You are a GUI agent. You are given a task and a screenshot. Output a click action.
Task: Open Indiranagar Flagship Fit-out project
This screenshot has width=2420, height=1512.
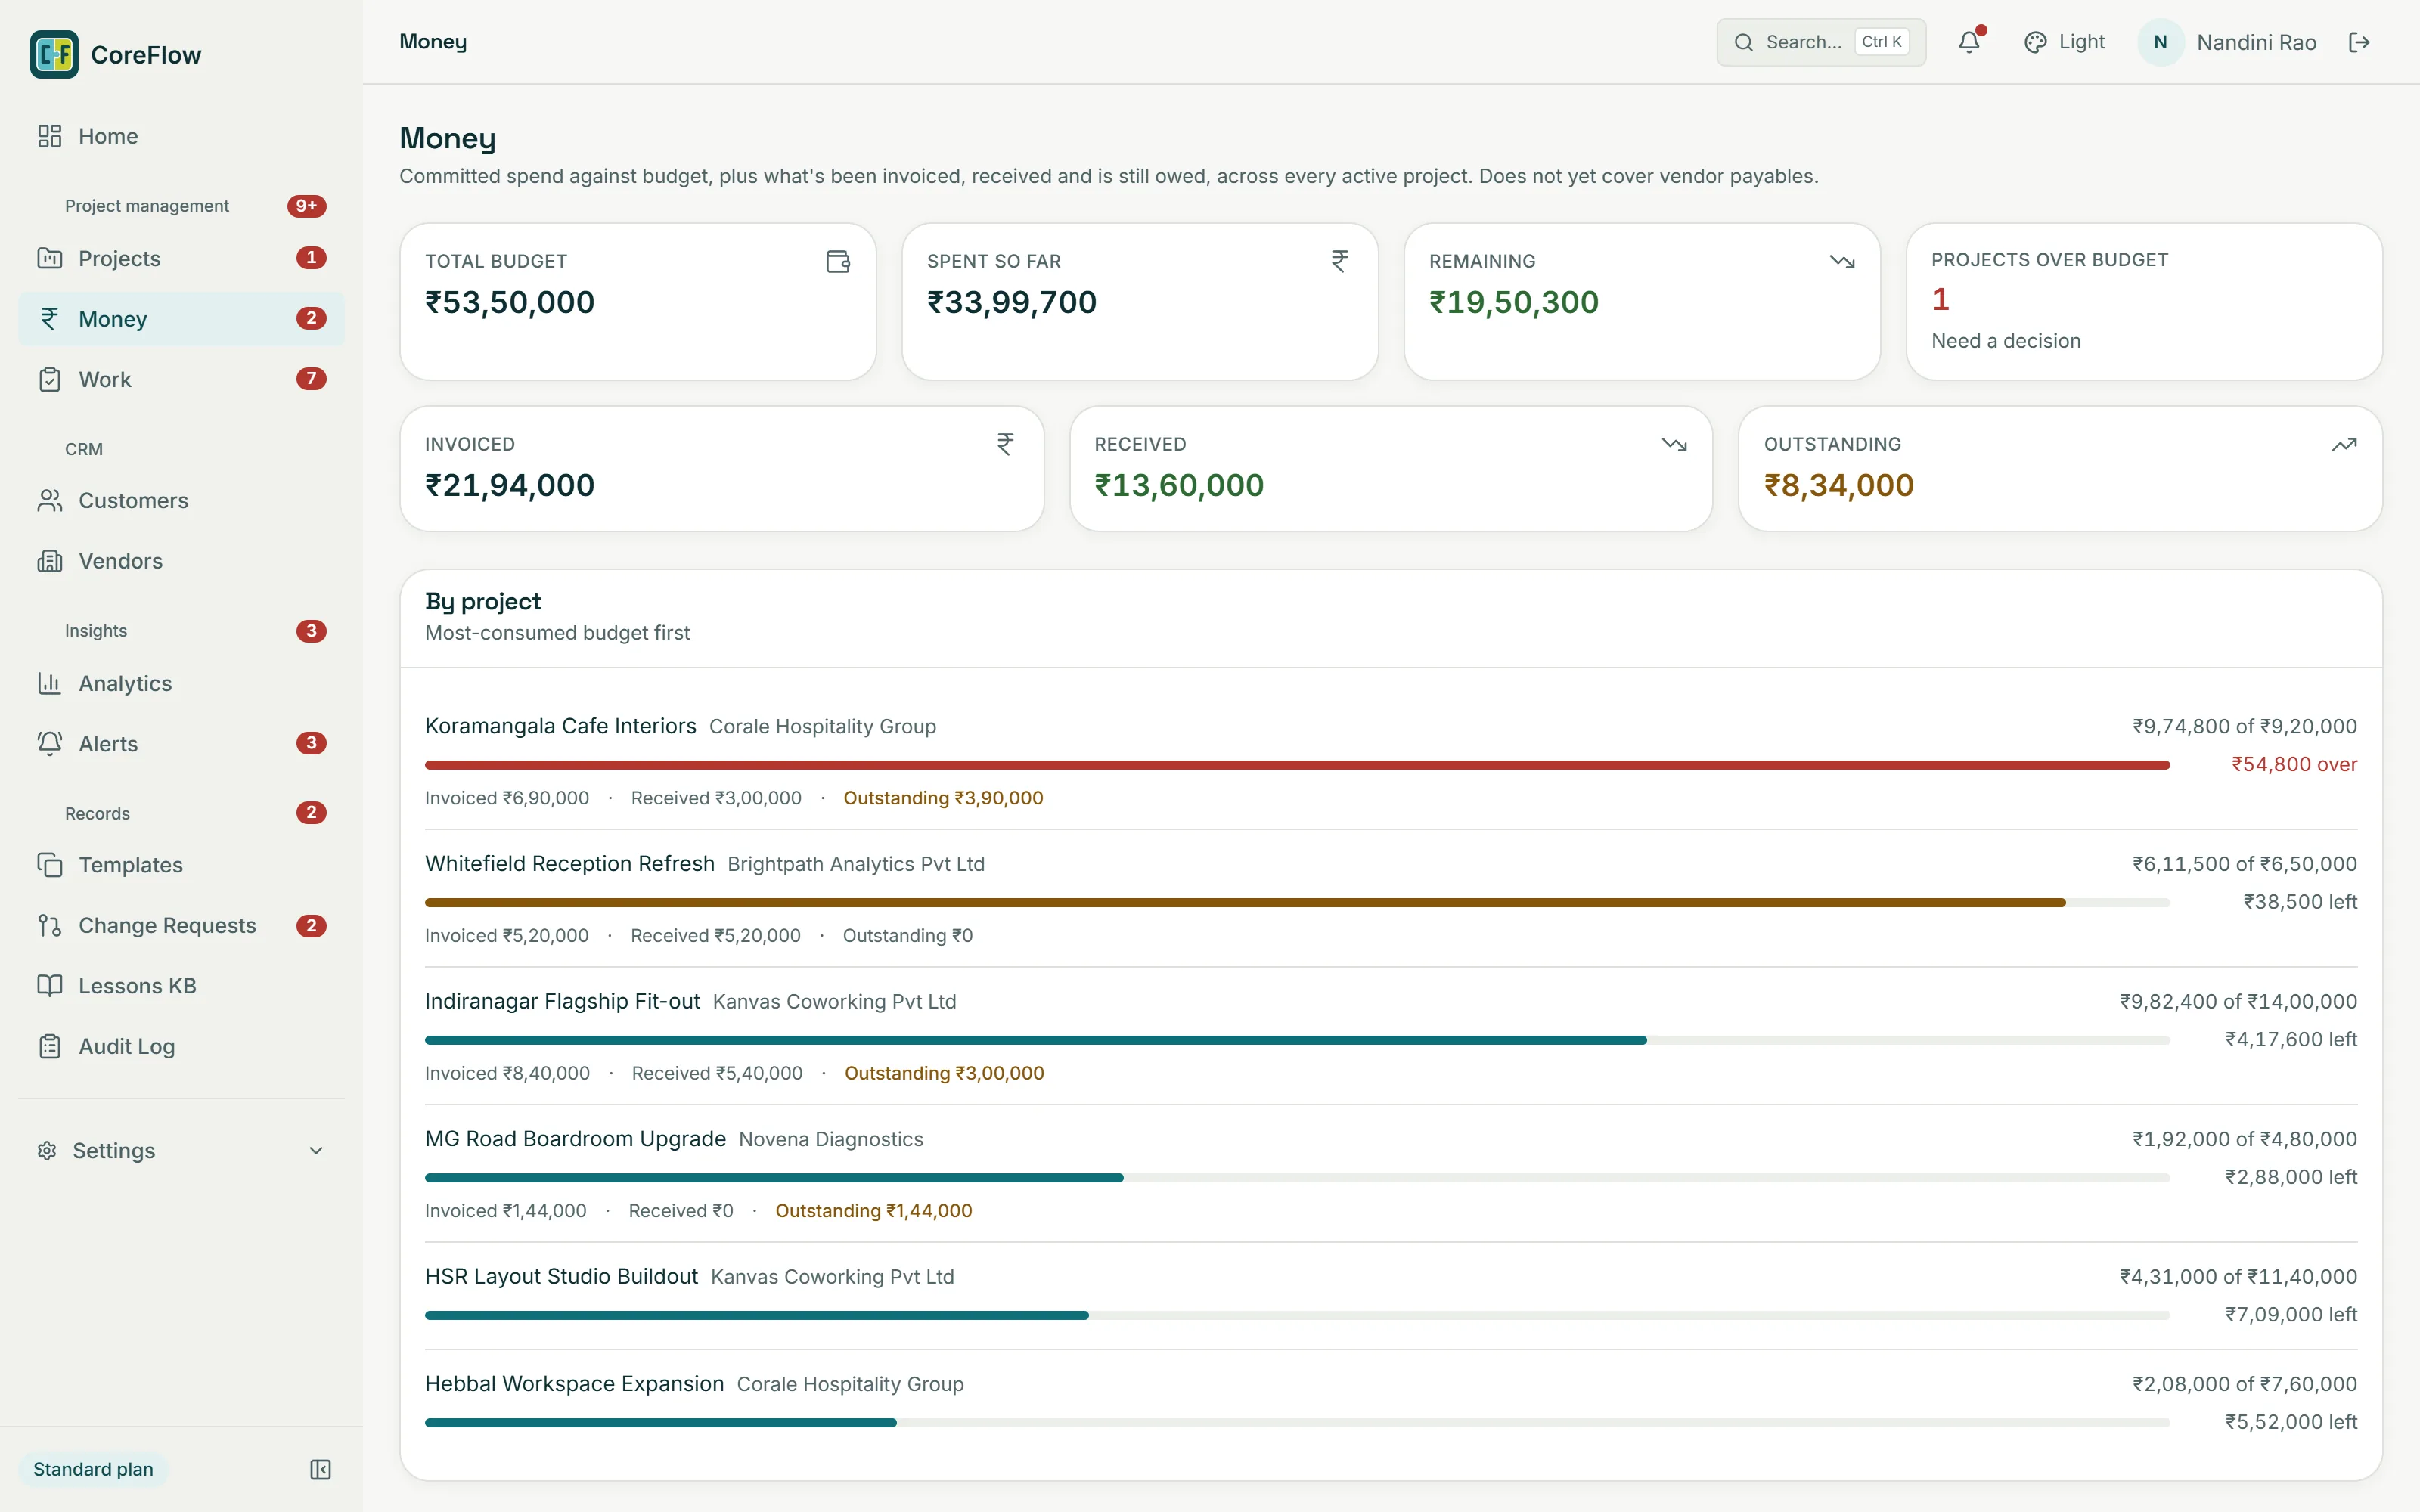[x=562, y=1001]
